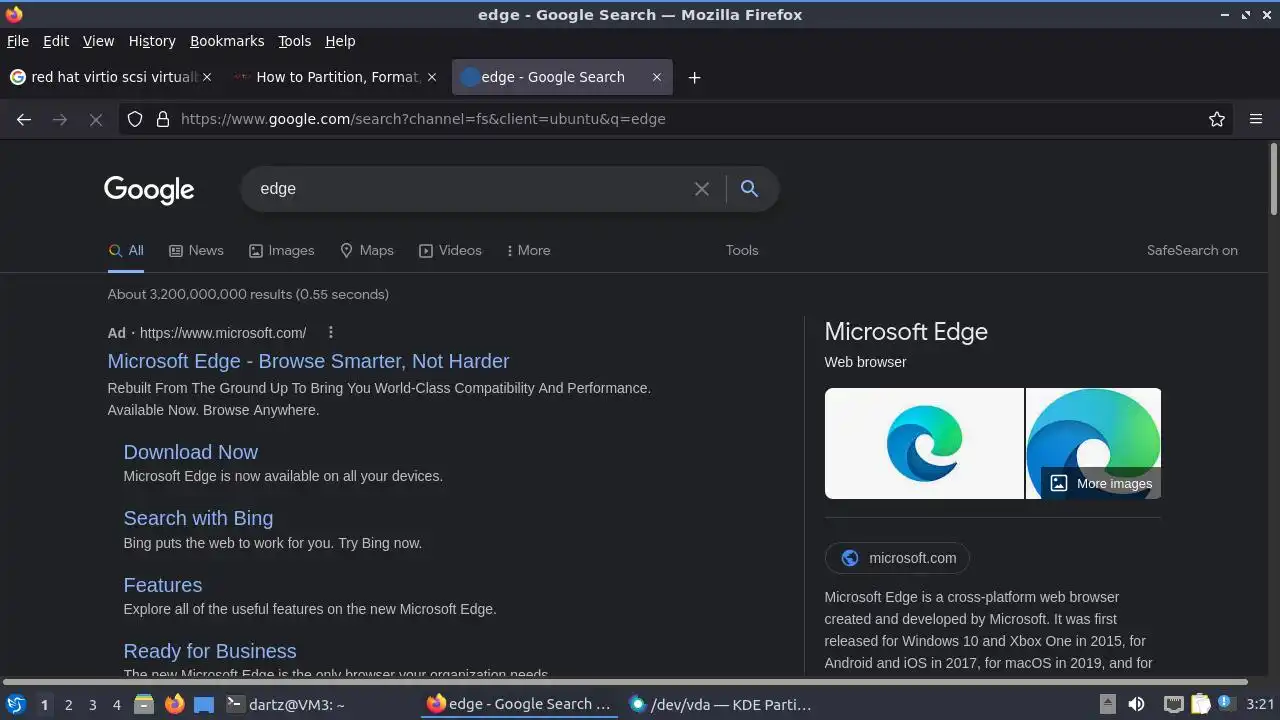
Task: Click the globe icon beside microsoft.com
Action: tap(850, 558)
